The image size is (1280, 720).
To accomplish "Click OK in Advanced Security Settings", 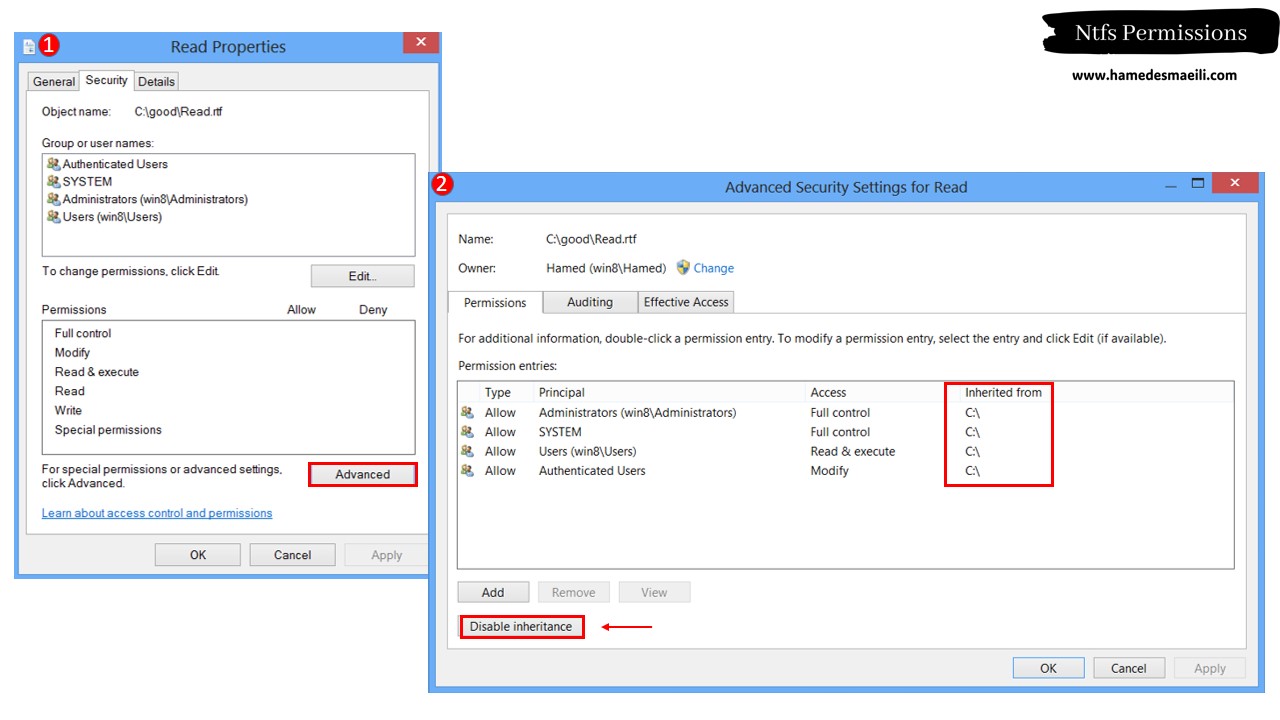I will click(x=1048, y=668).
